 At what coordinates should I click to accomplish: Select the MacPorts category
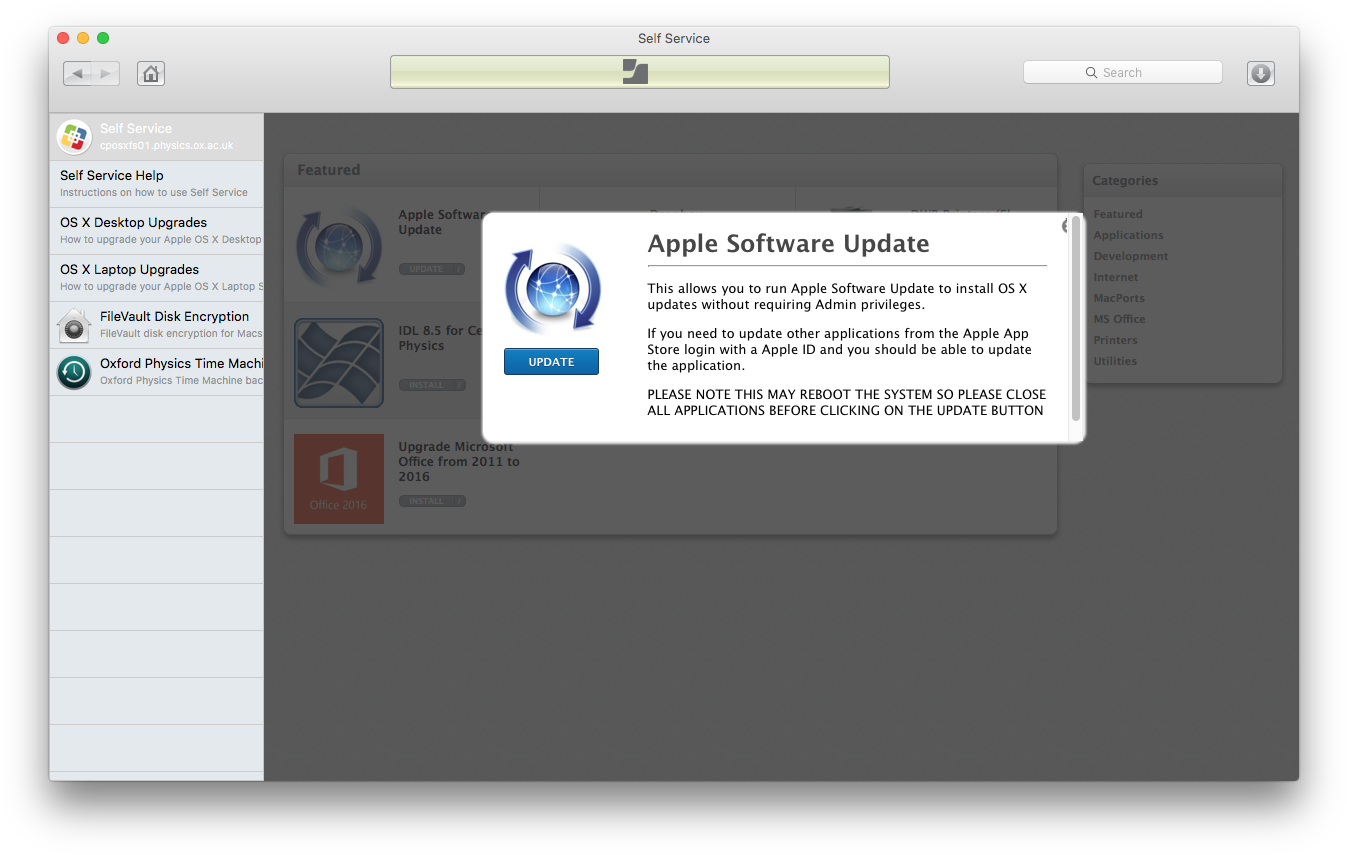coord(1119,298)
